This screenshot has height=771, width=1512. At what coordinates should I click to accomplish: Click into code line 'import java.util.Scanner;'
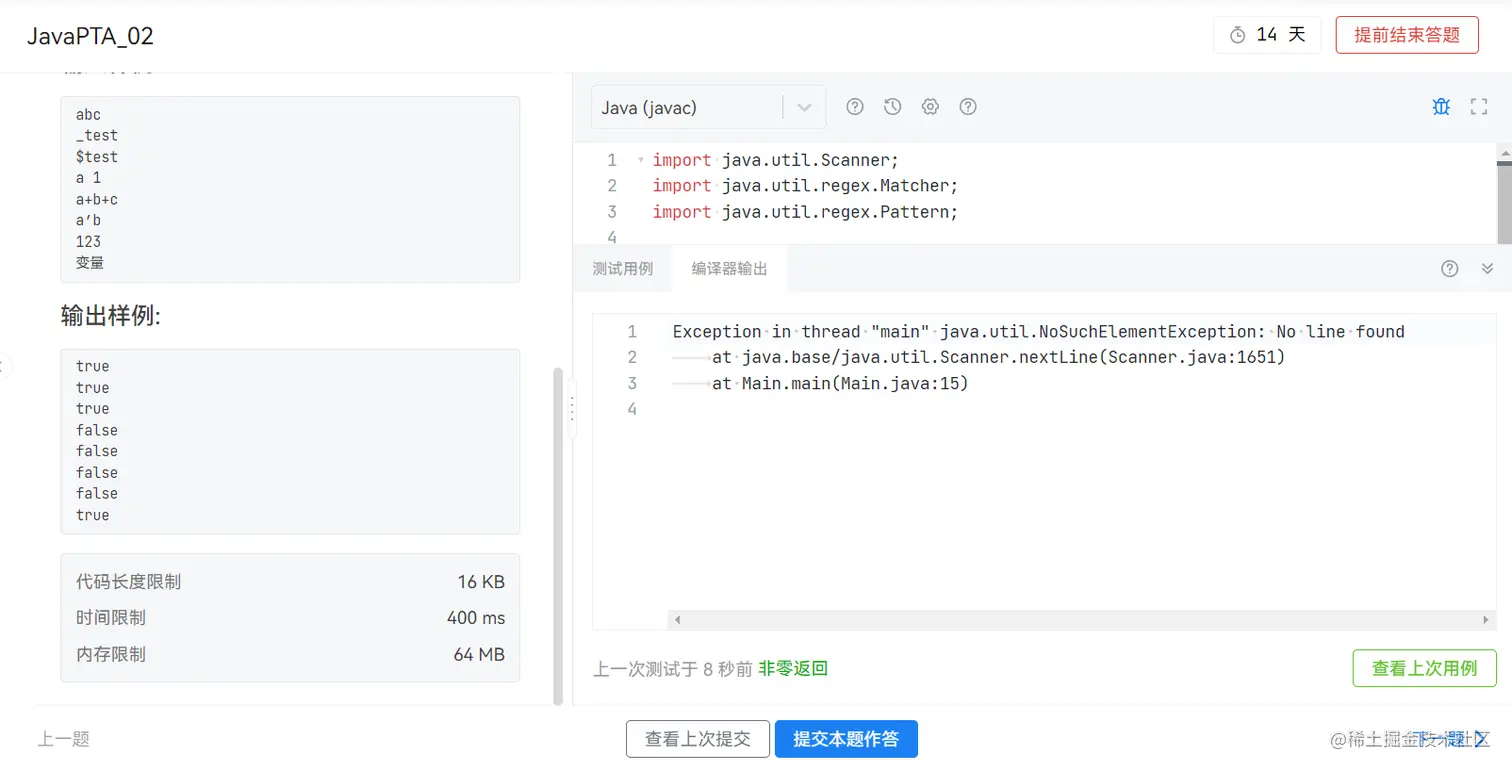(776, 160)
